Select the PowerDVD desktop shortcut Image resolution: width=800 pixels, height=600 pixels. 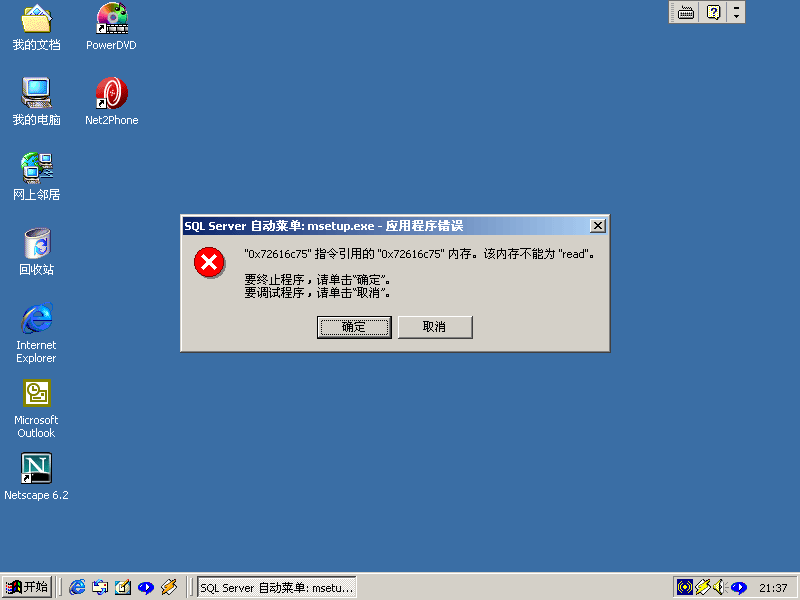112,28
